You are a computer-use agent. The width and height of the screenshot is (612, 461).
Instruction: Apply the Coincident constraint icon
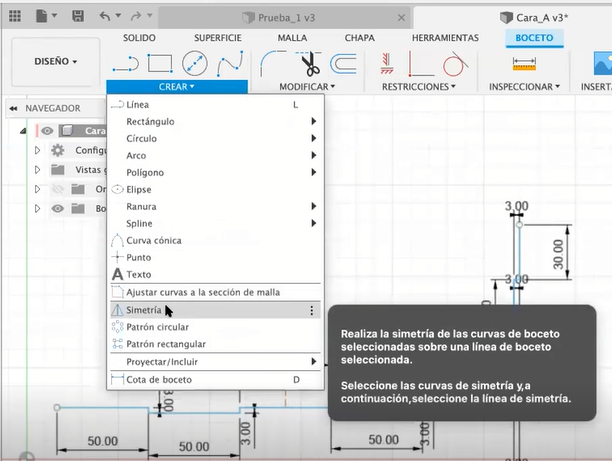[387, 64]
